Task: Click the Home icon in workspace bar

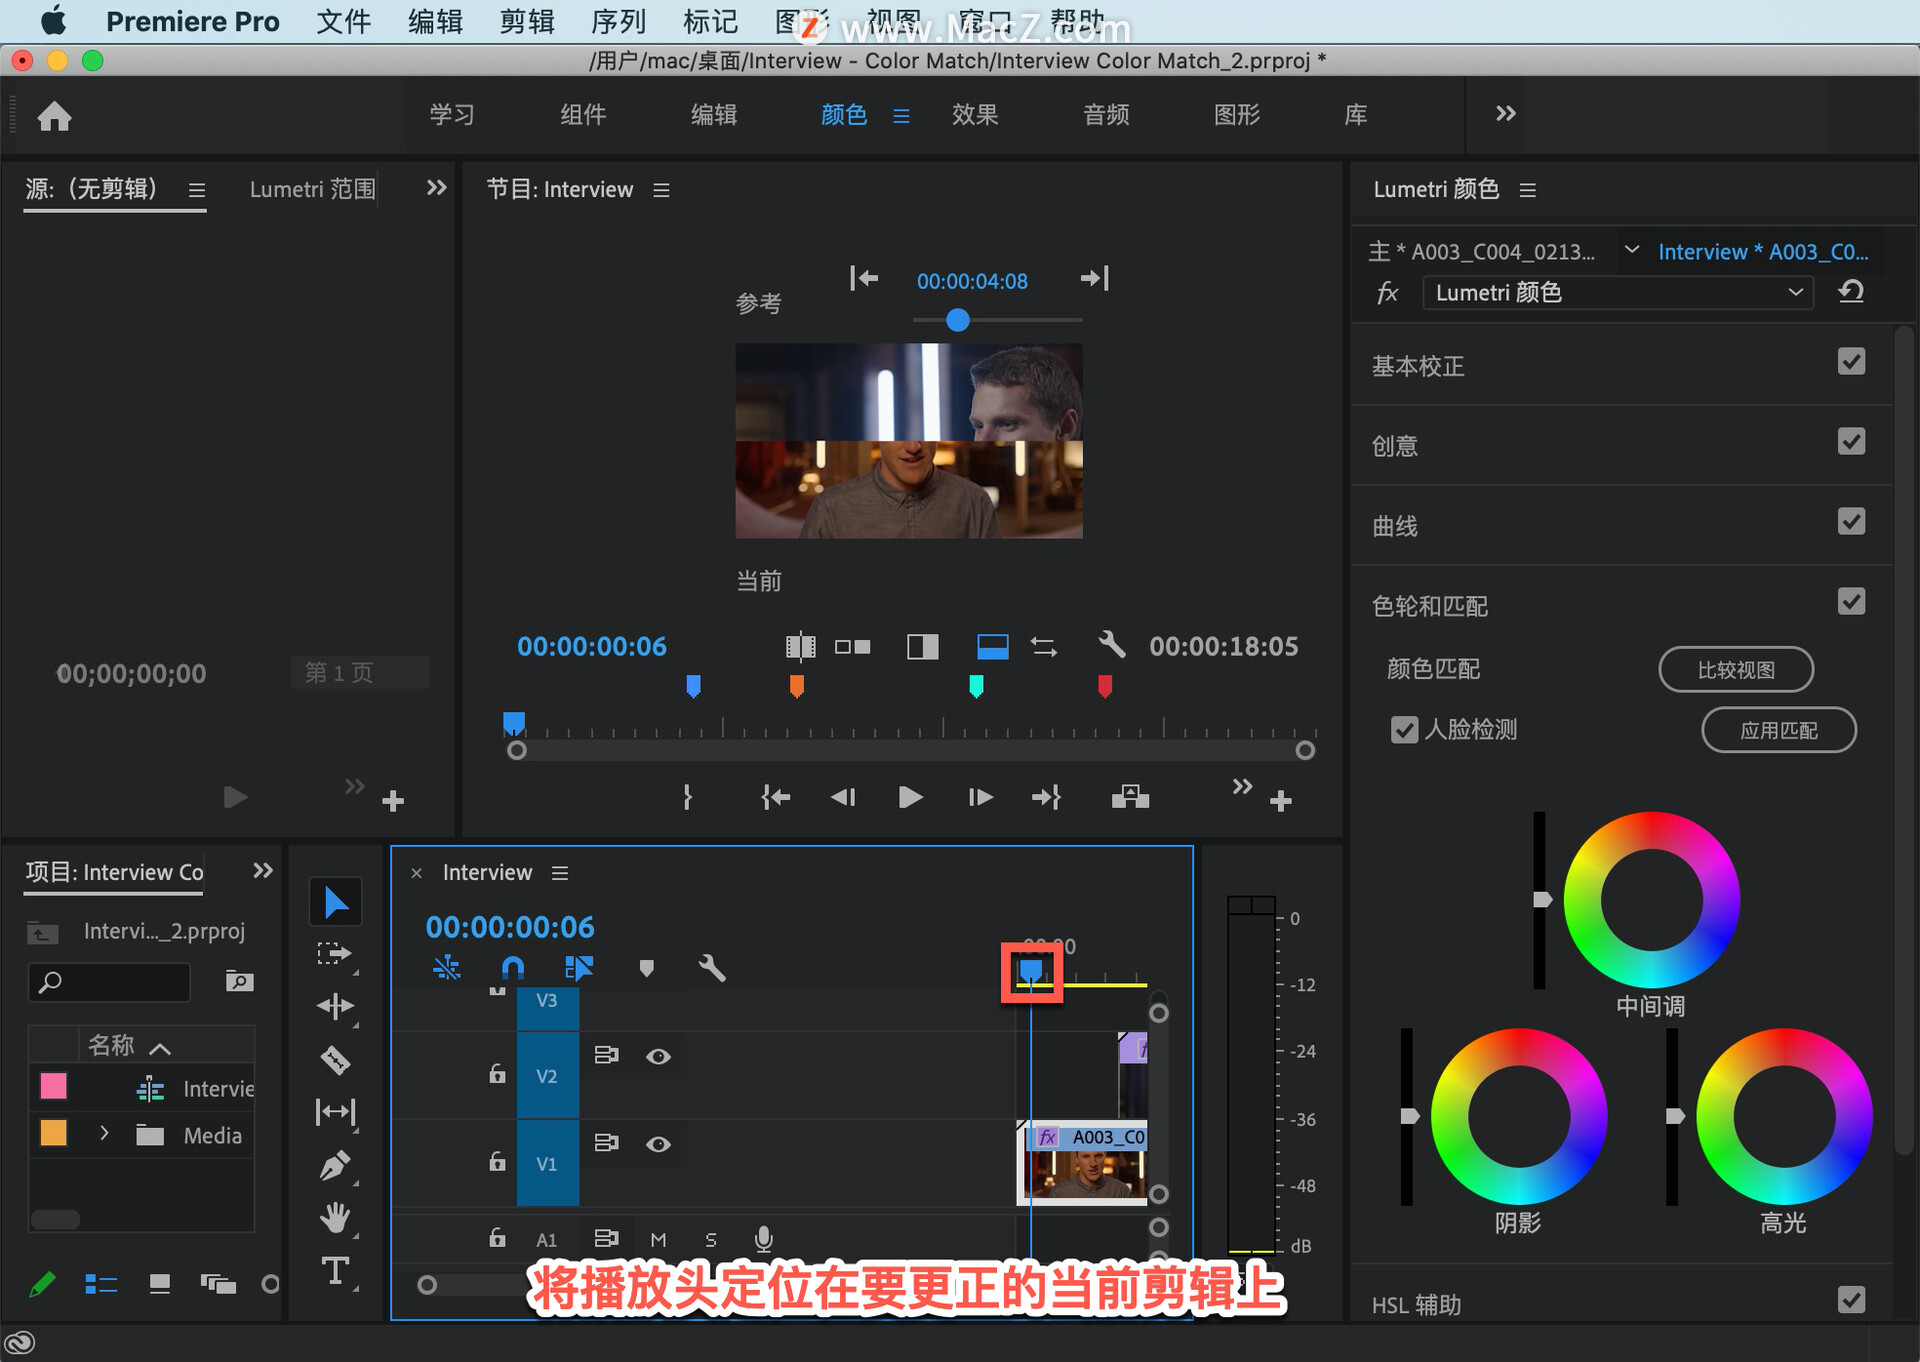Action: click(55, 116)
